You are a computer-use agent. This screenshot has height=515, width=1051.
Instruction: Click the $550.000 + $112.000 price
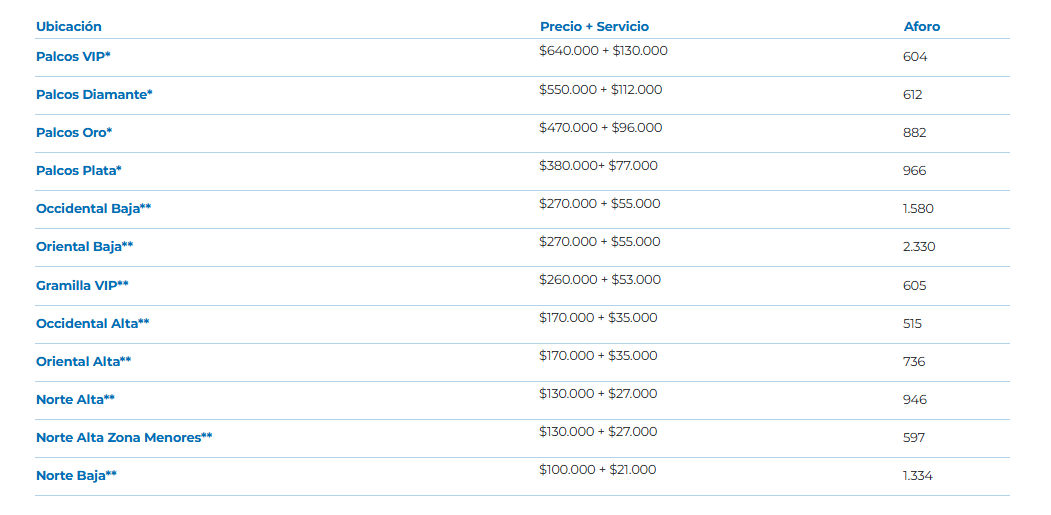click(600, 89)
